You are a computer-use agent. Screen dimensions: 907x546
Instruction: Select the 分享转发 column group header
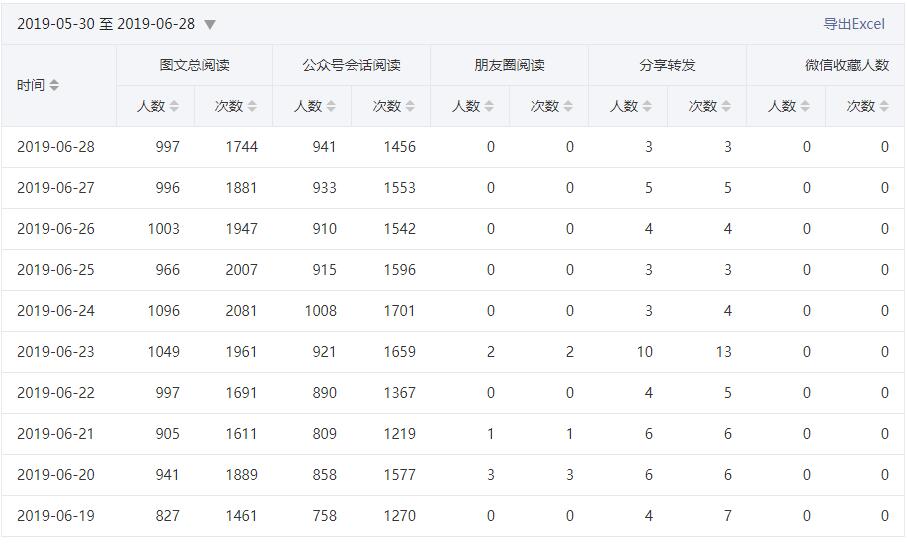pyautogui.click(x=667, y=65)
